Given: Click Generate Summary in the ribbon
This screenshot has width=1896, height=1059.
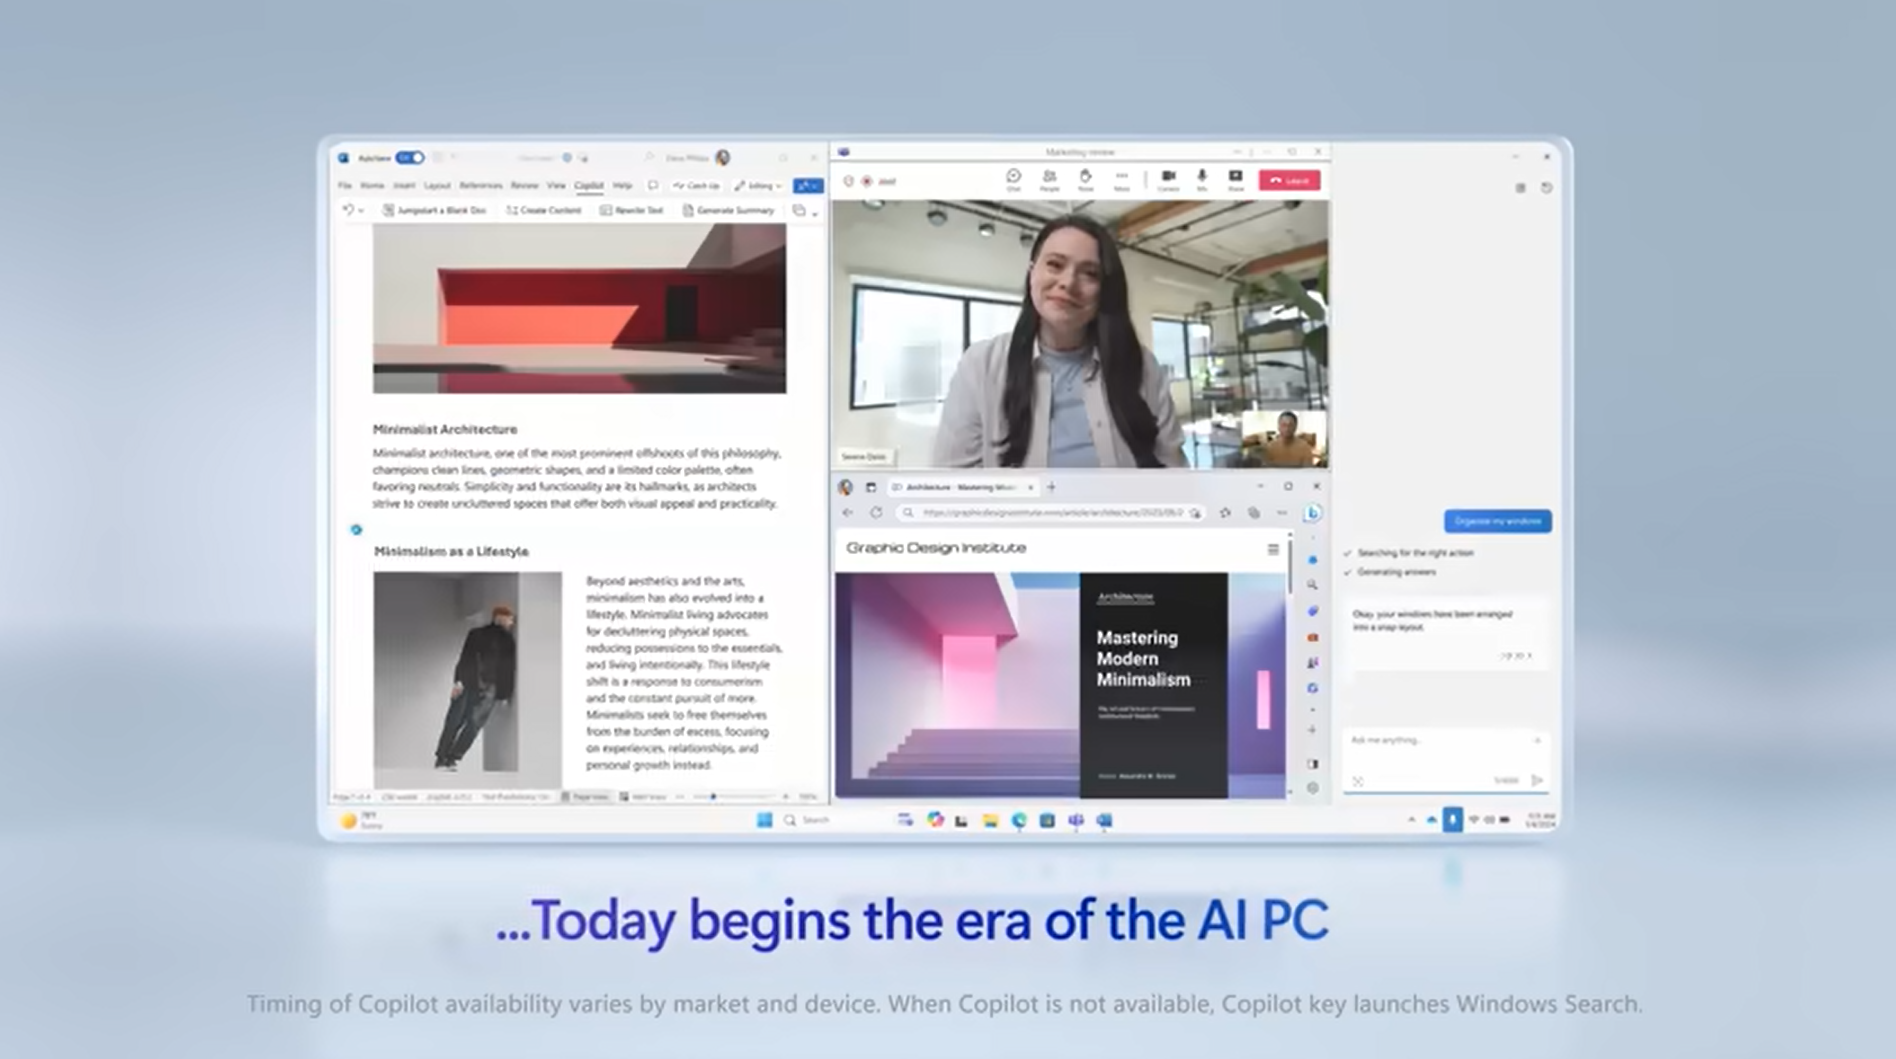Looking at the screenshot, I should click(x=729, y=210).
